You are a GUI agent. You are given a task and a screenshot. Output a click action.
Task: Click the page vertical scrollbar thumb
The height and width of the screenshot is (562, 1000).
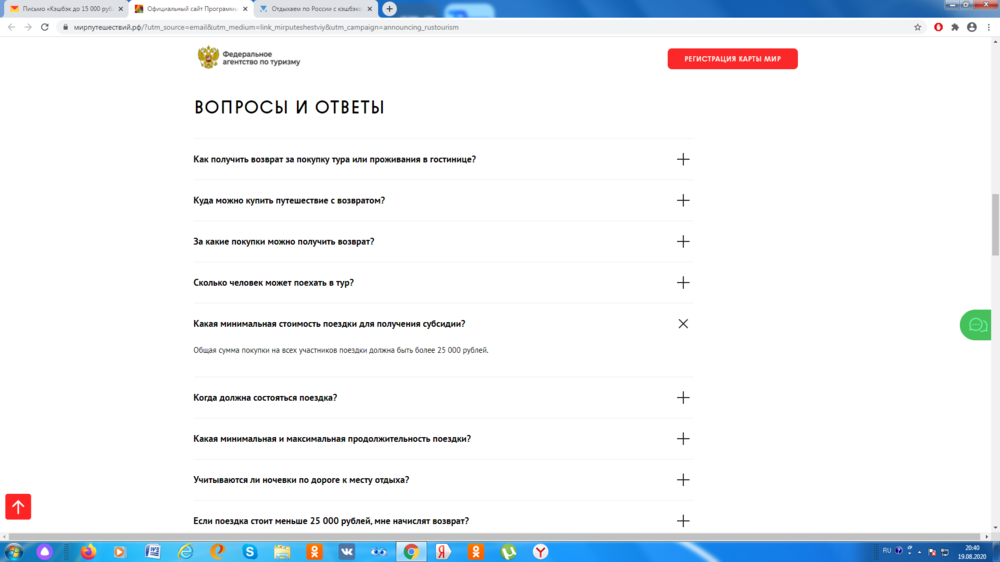995,225
